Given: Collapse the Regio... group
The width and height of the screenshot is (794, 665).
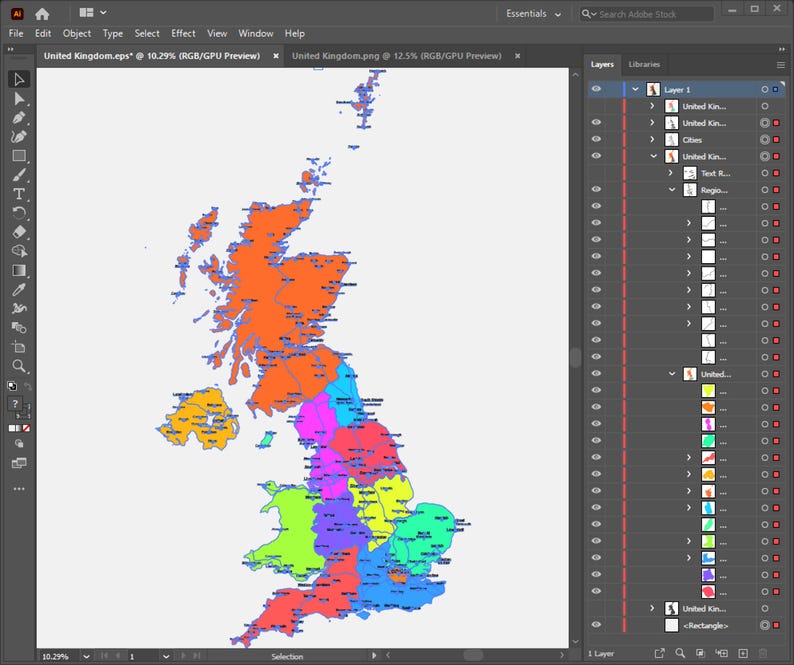Looking at the screenshot, I should (672, 190).
